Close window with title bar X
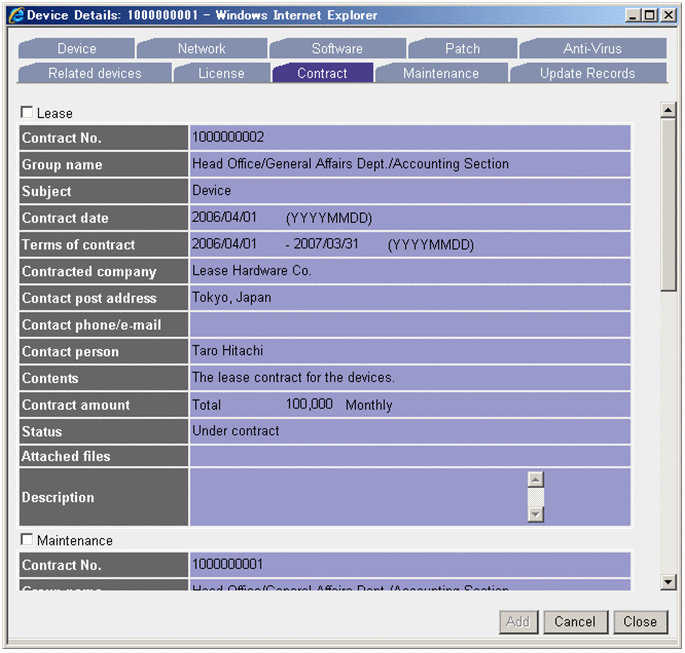Viewport: 685px width, 653px height. pos(668,15)
